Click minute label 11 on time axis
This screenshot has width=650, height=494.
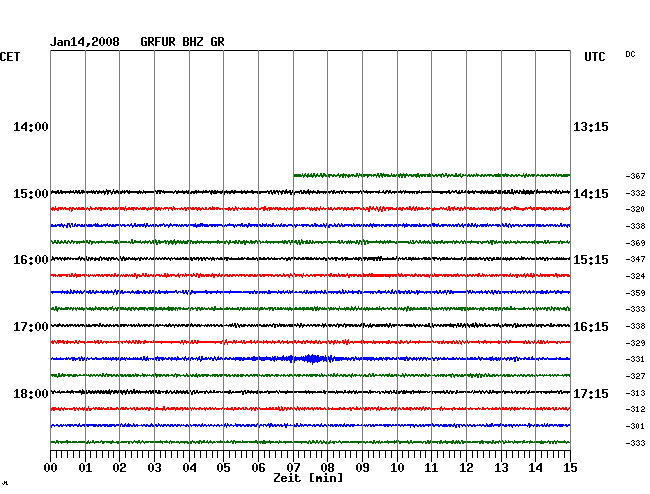(431, 468)
